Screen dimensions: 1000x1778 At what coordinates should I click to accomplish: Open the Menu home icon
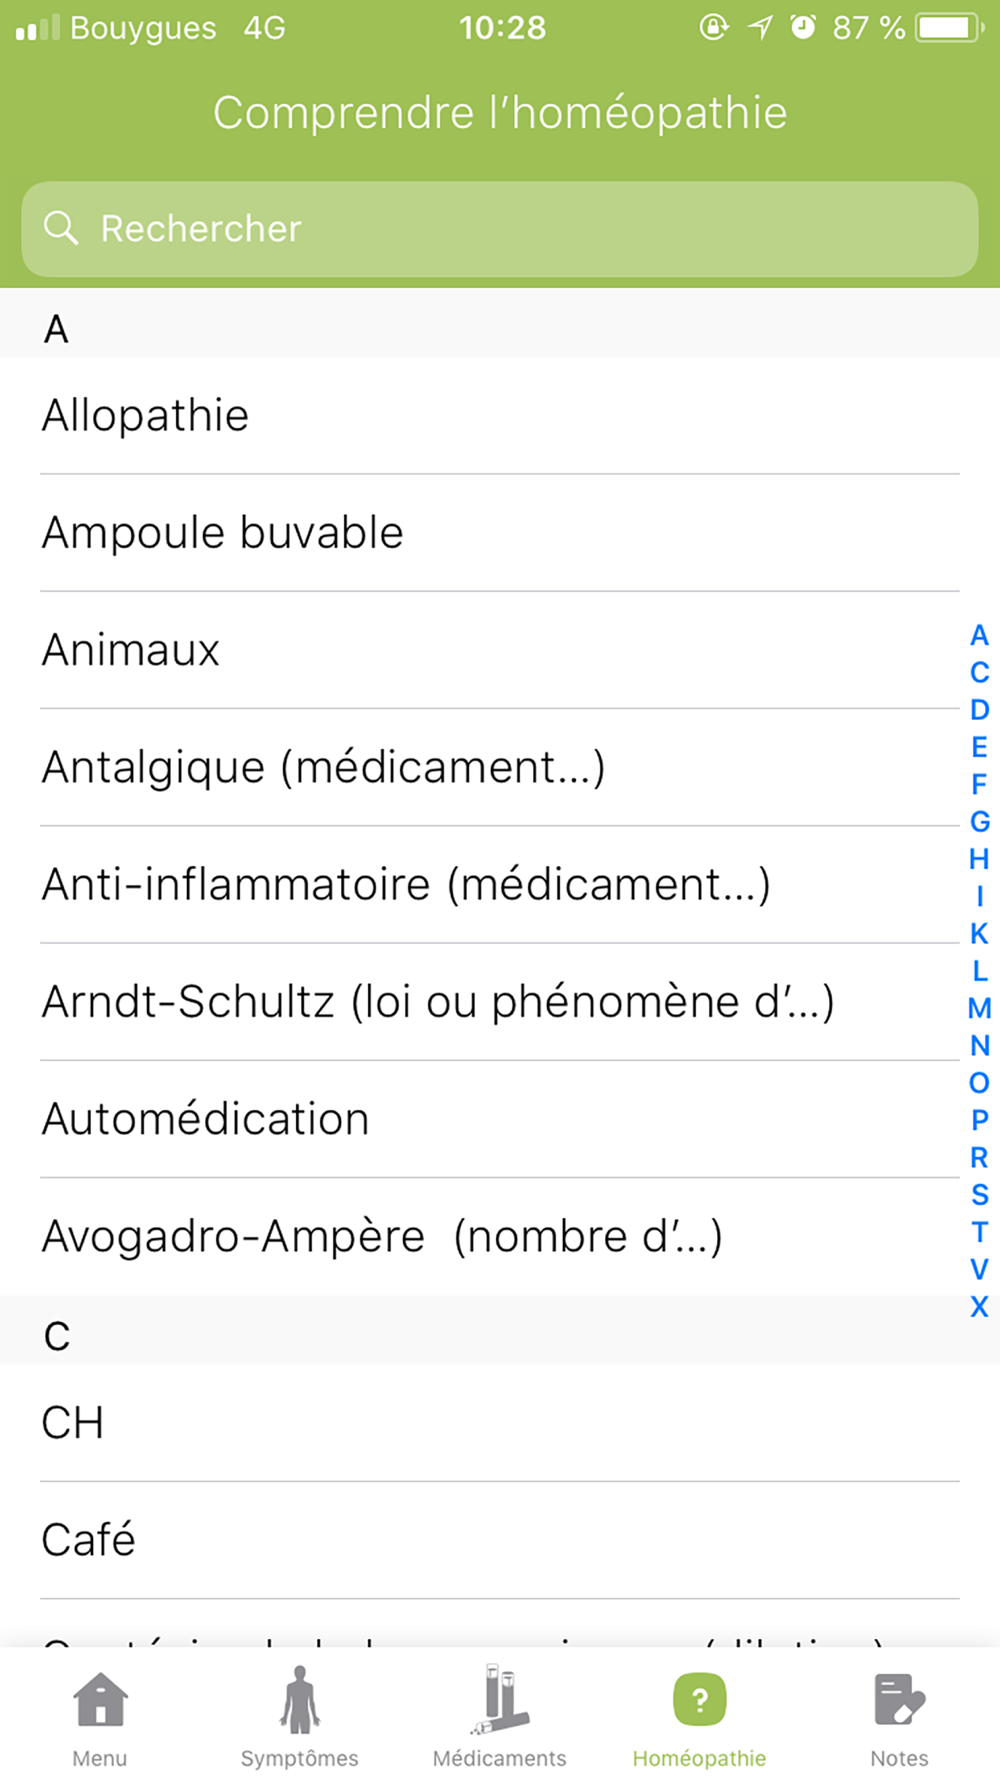pyautogui.click(x=100, y=1699)
